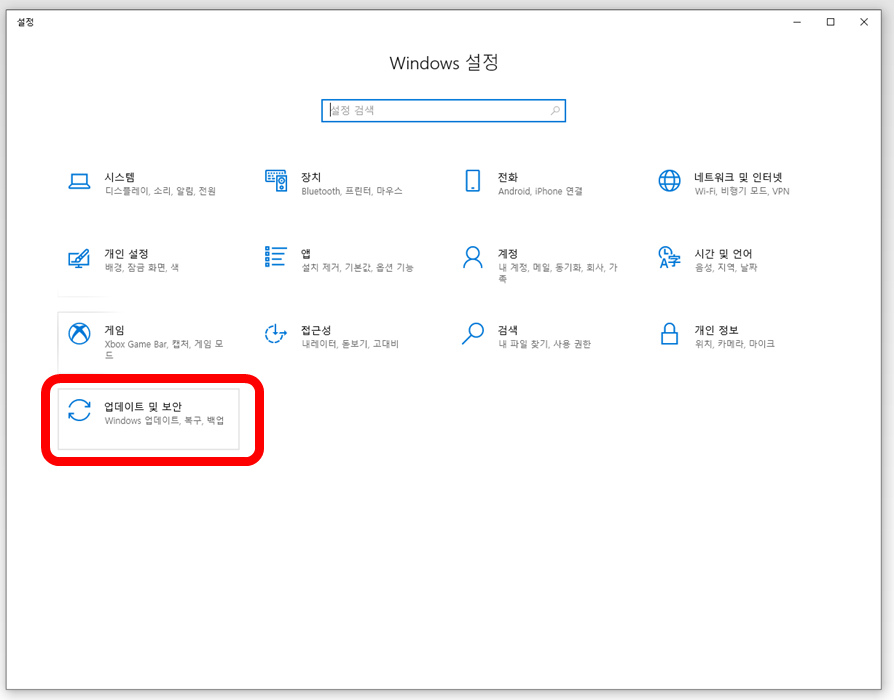Click '내 파일 찾기, 사용 권한' description
The height and width of the screenshot is (700, 894).
coord(544,344)
